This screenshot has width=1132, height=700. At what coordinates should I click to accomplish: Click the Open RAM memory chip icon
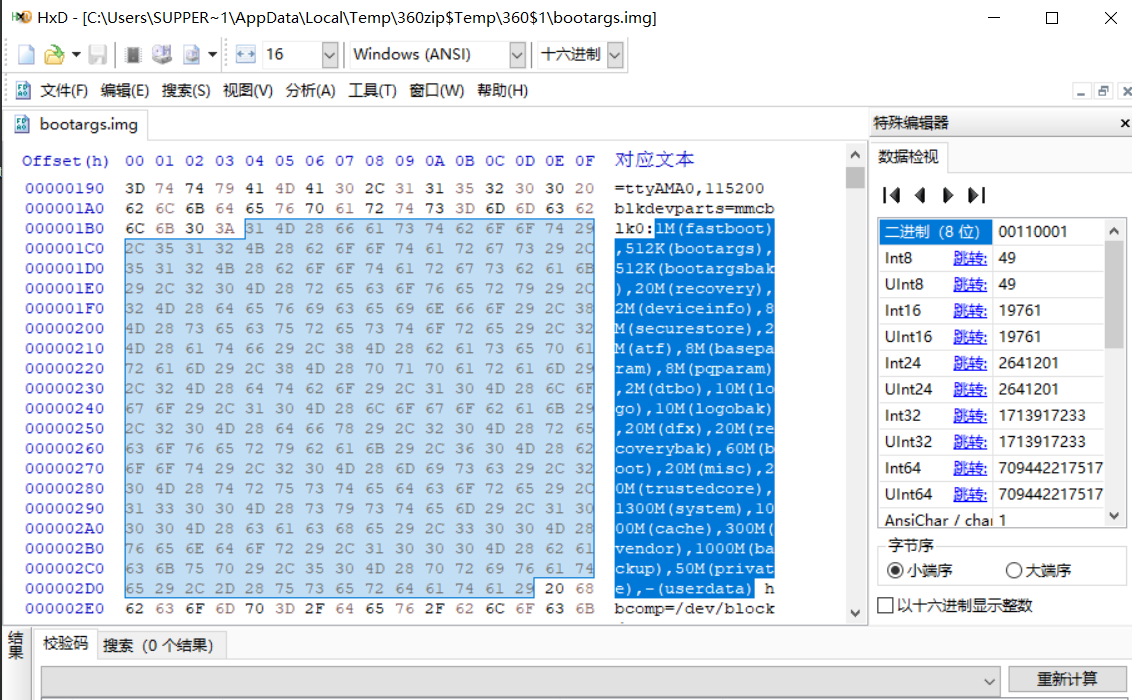tap(133, 55)
